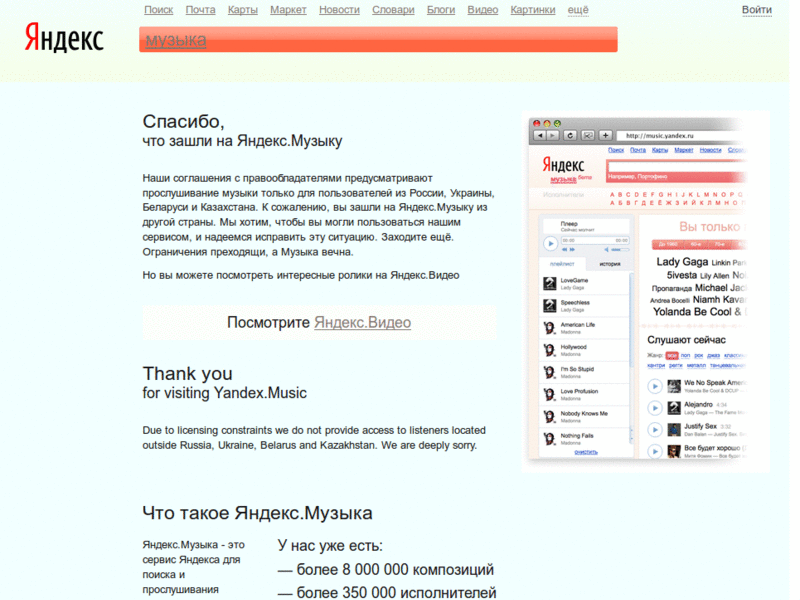Click the Яндекс logo
Image resolution: width=800 pixels, height=600 pixels.
pos(64,37)
